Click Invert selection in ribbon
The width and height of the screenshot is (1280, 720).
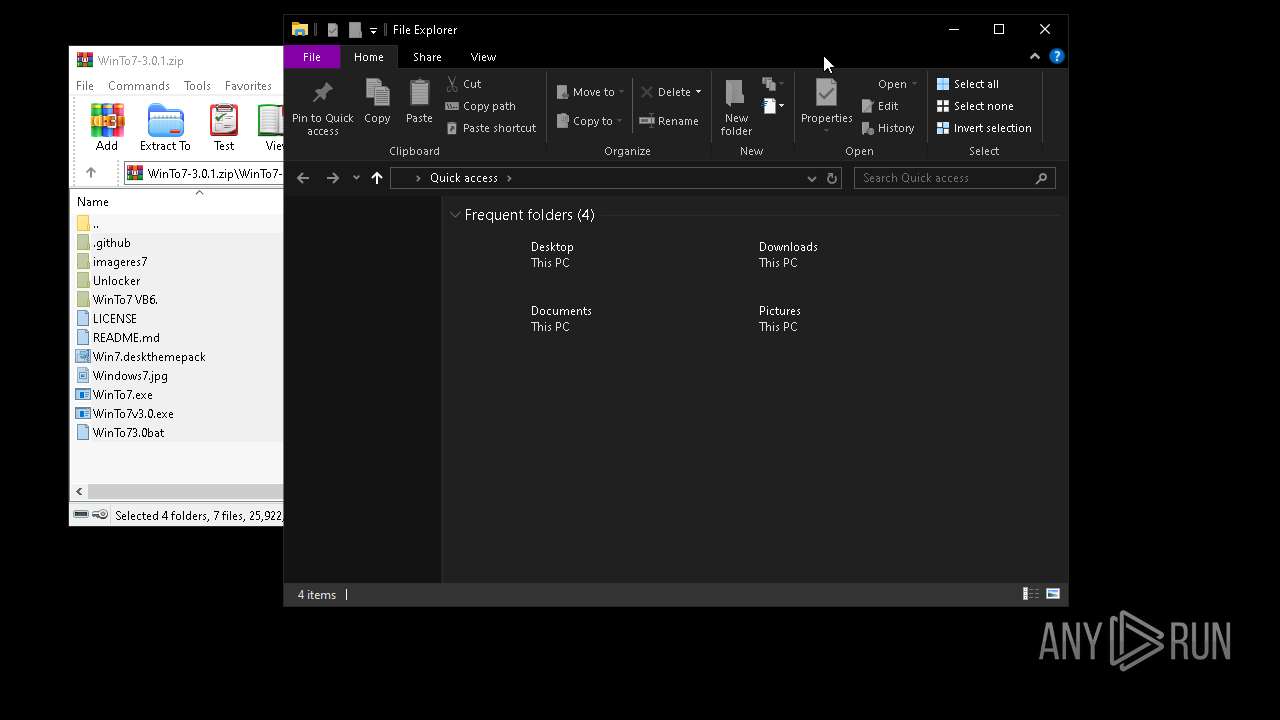(983, 128)
